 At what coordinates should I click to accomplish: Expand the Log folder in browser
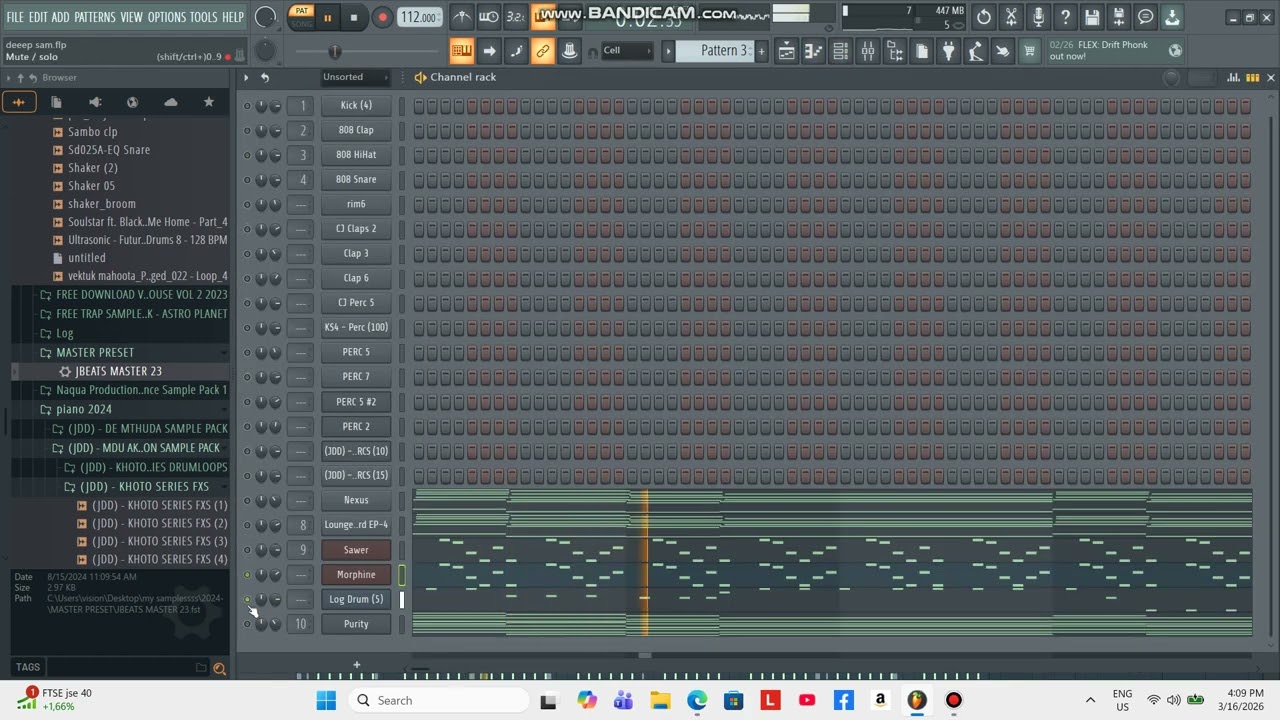tap(65, 333)
